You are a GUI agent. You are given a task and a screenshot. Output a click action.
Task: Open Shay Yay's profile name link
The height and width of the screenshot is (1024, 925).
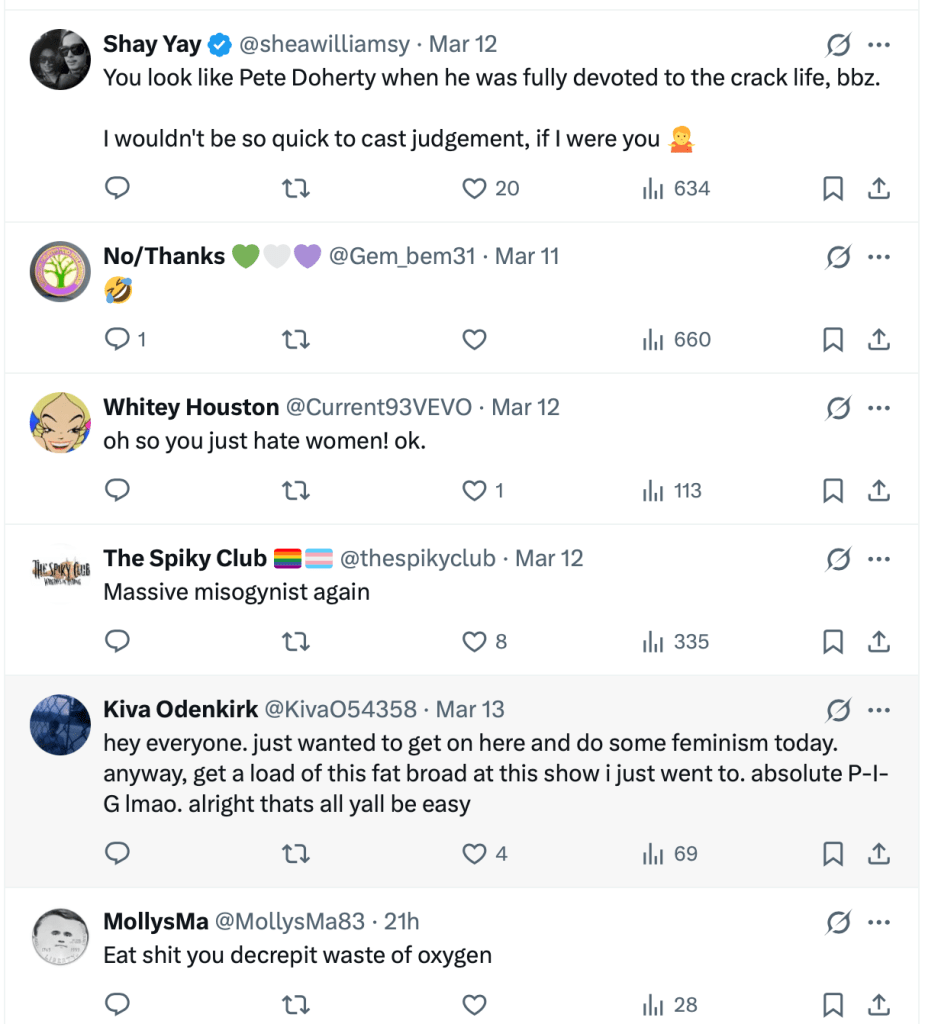150,45
